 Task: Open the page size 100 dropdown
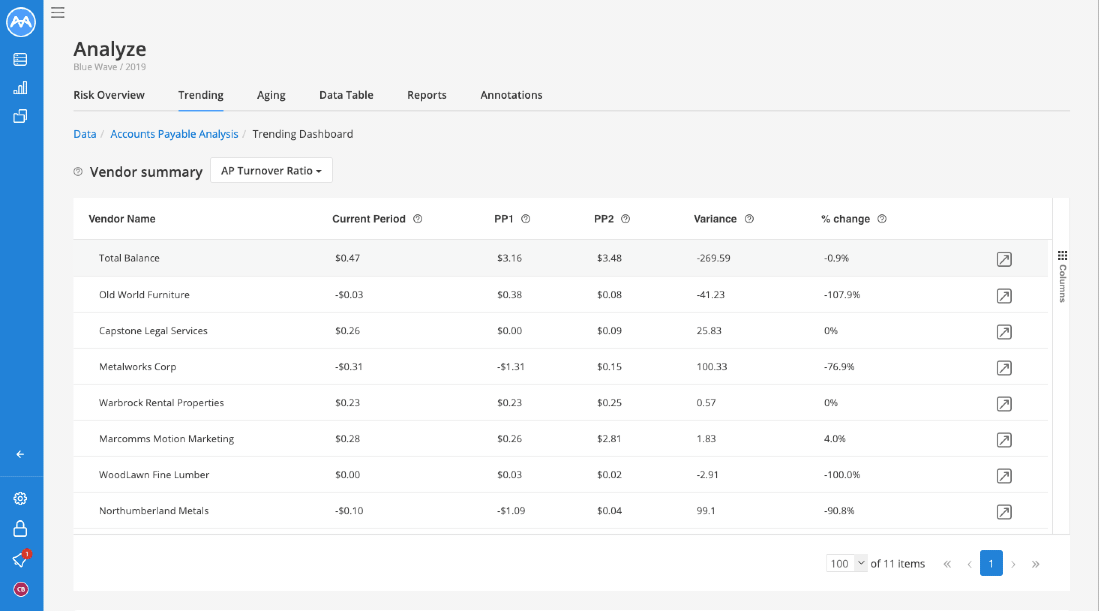(847, 563)
